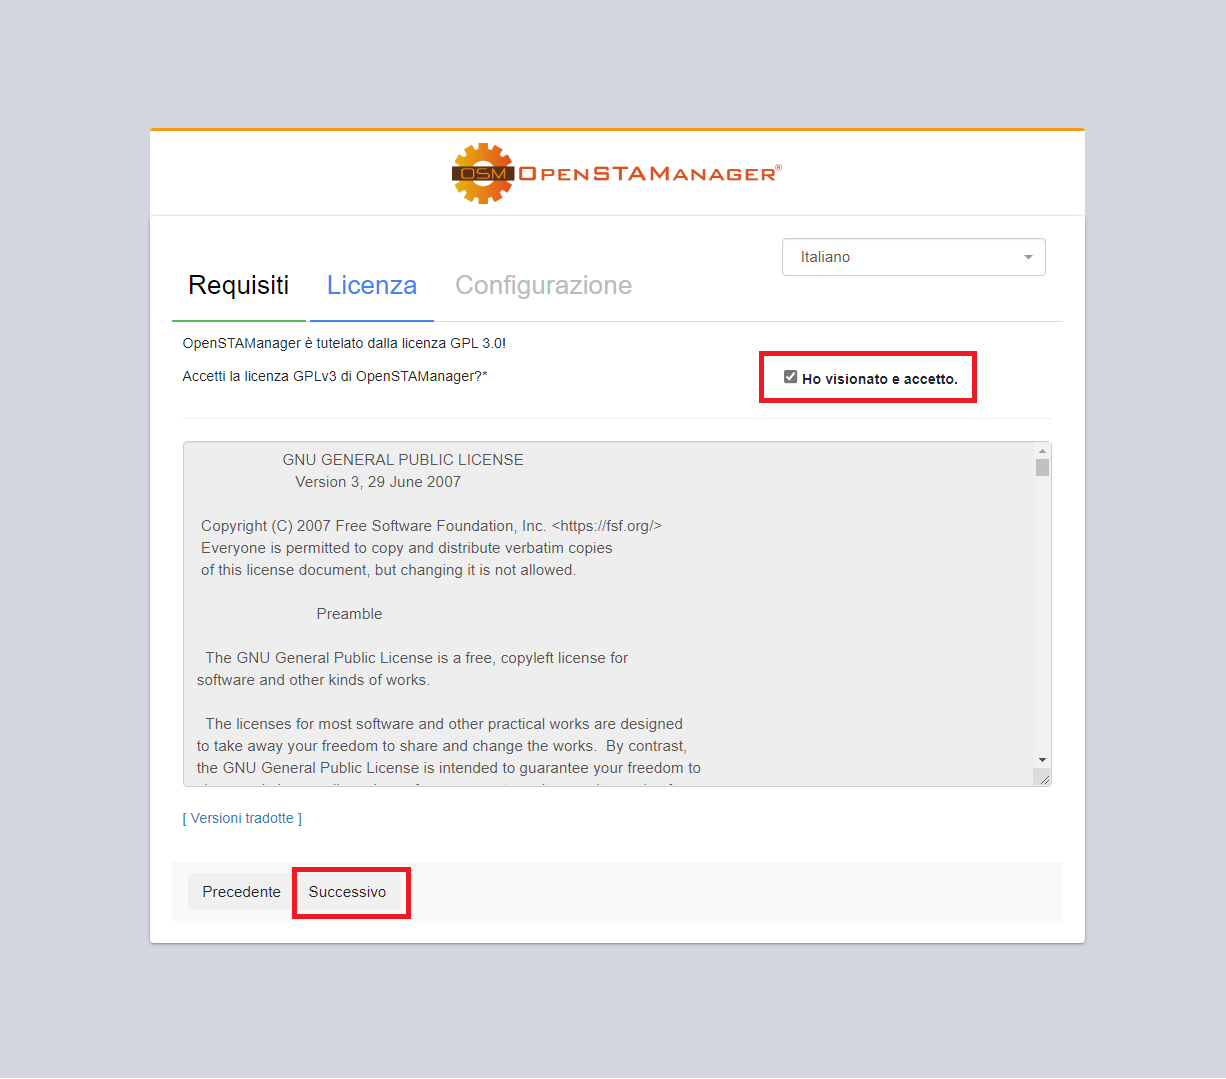Go back with the Precedente button
This screenshot has width=1226, height=1079.
(241, 892)
